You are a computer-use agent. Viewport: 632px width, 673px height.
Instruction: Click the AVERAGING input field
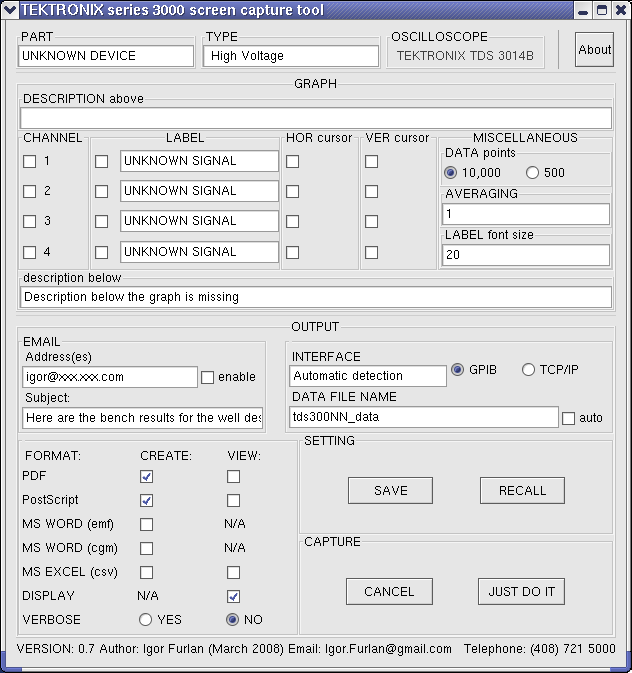click(525, 214)
